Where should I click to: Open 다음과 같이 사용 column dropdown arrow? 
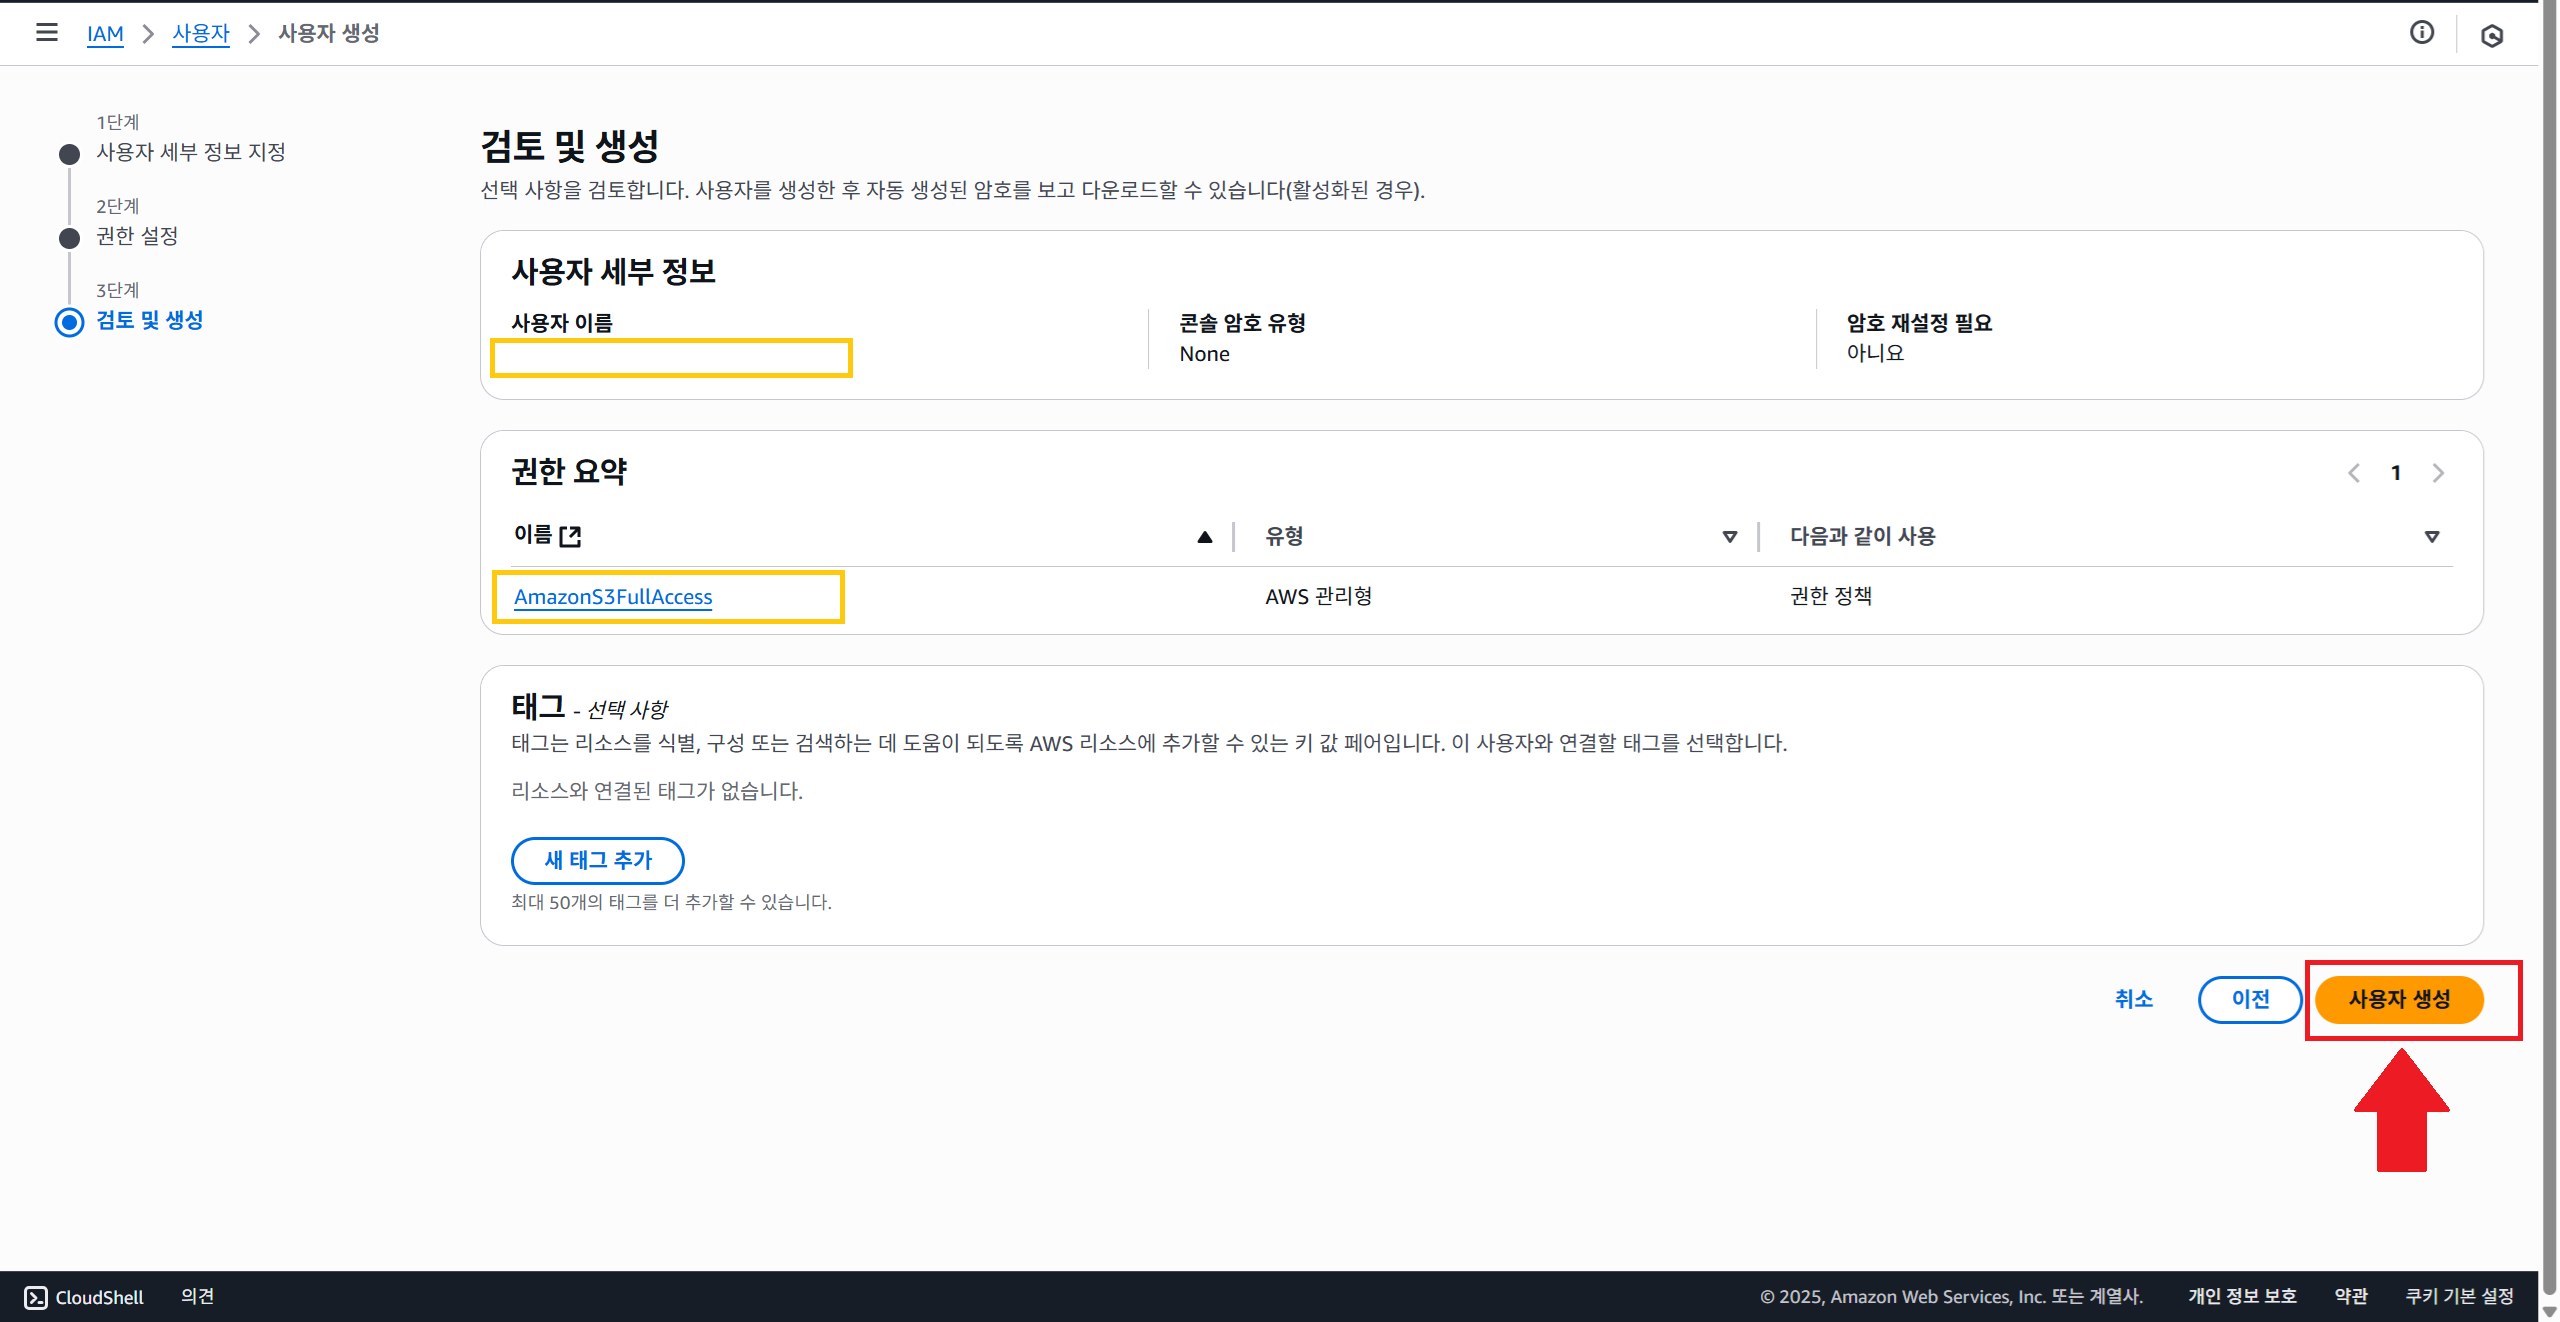[x=2431, y=537]
